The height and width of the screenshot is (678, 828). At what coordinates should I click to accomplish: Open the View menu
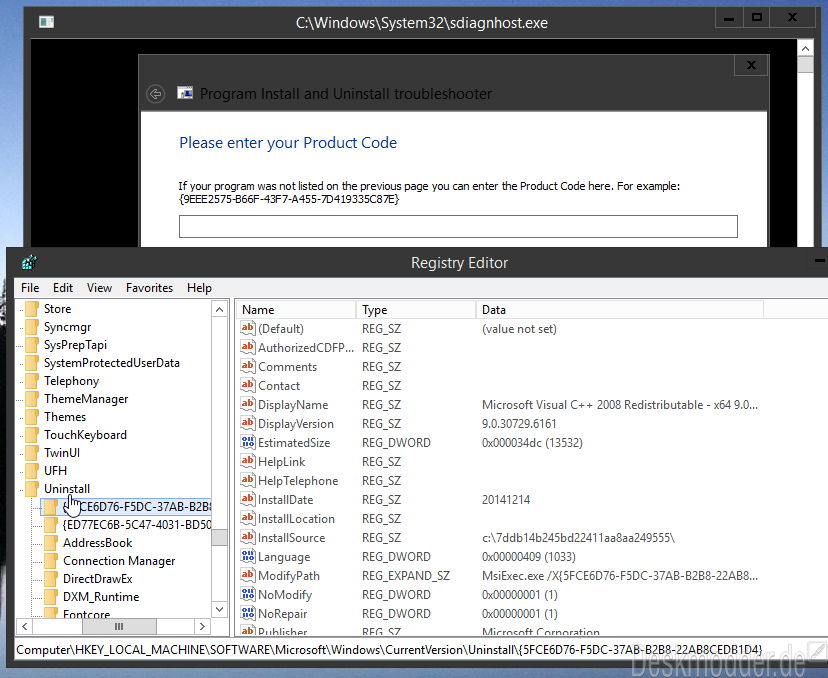(x=99, y=288)
